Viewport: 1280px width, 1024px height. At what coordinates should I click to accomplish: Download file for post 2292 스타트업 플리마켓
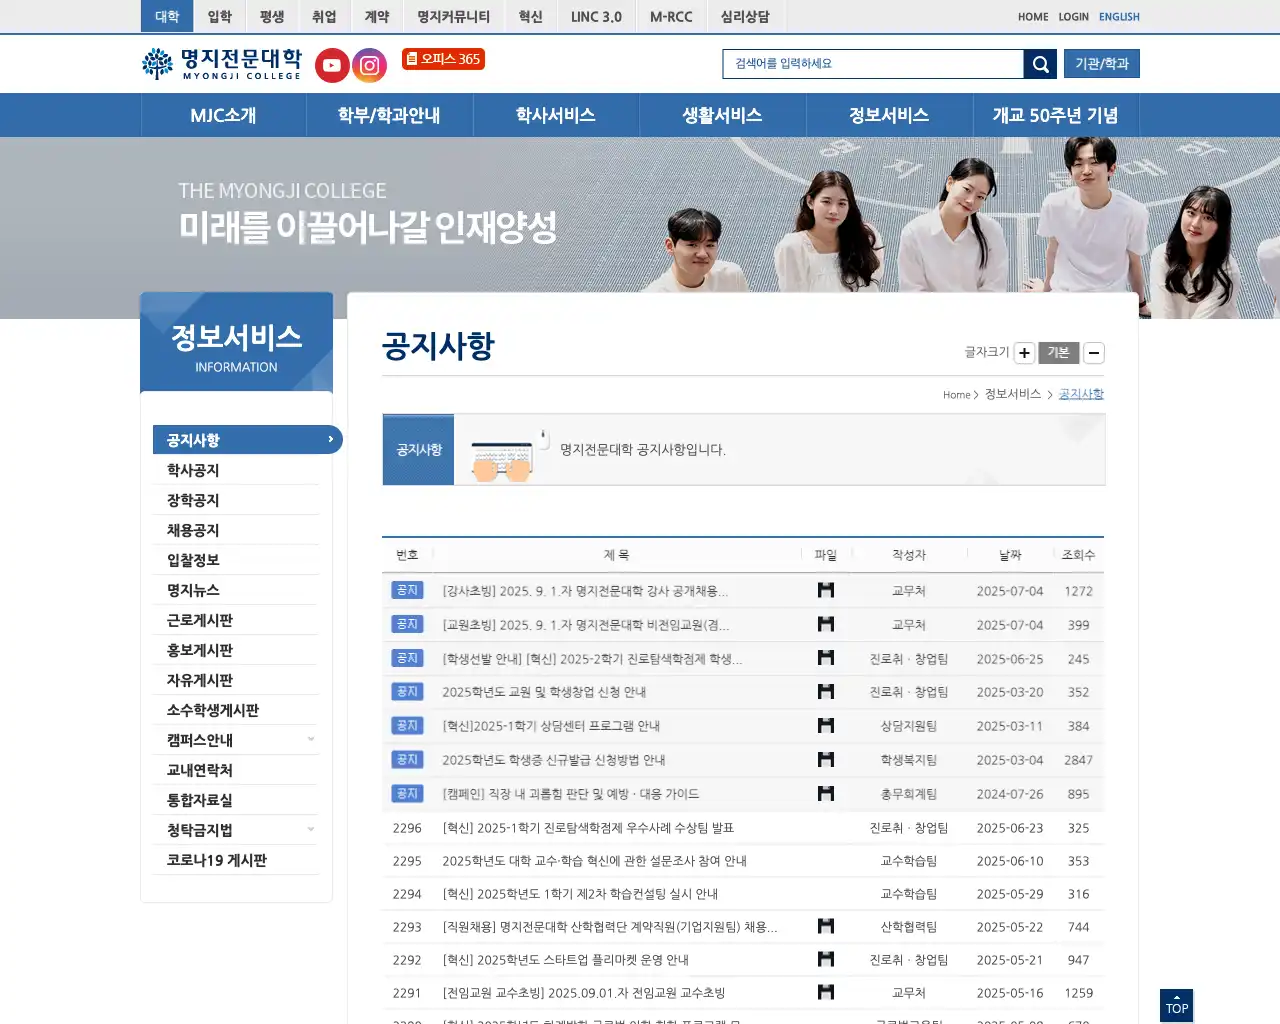point(826,959)
